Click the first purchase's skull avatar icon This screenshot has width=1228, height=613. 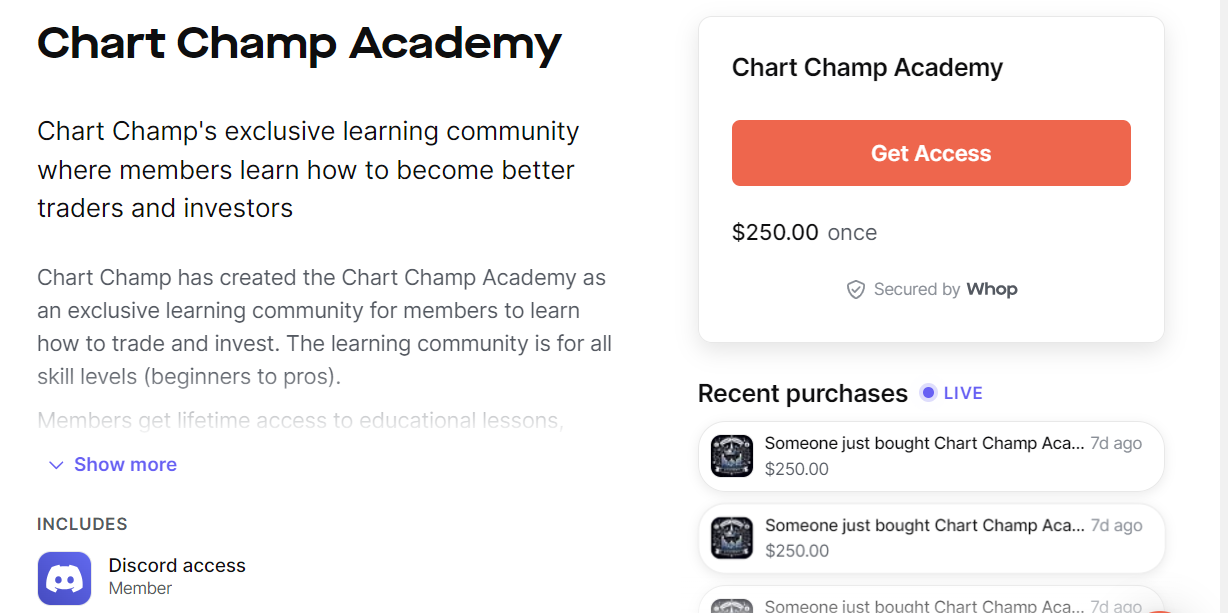tap(732, 455)
